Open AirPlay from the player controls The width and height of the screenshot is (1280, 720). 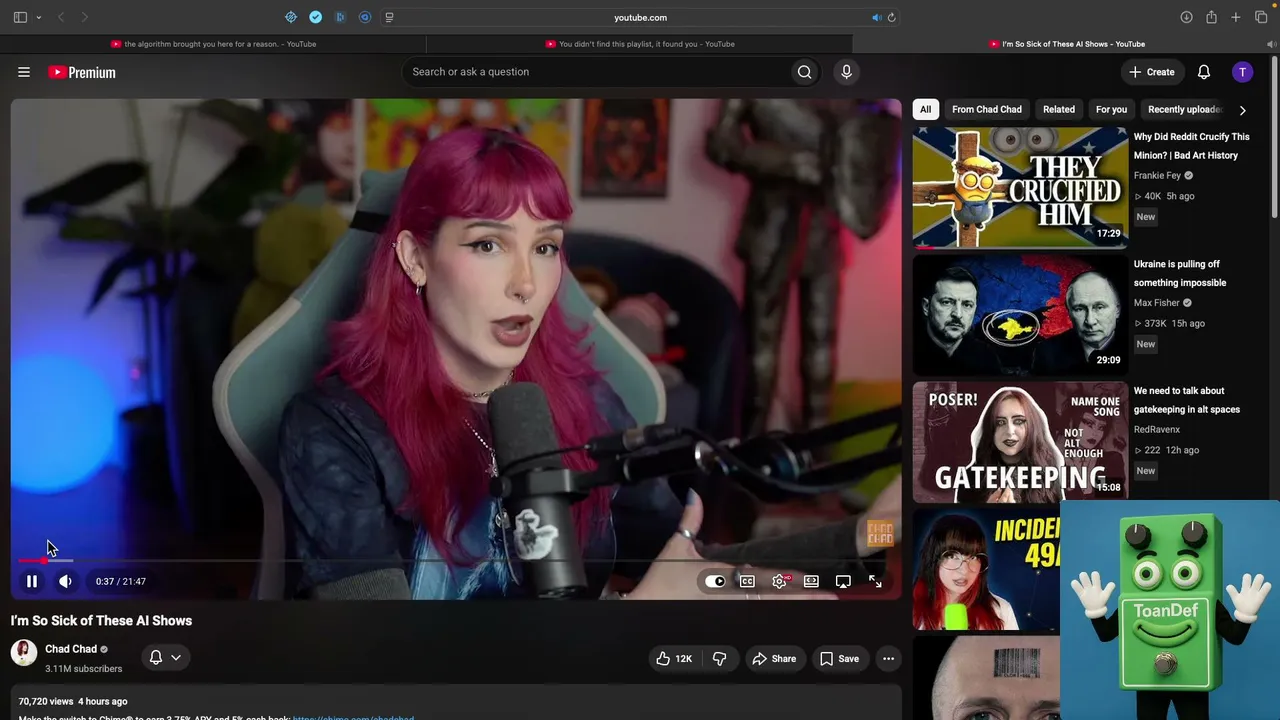pos(843,581)
